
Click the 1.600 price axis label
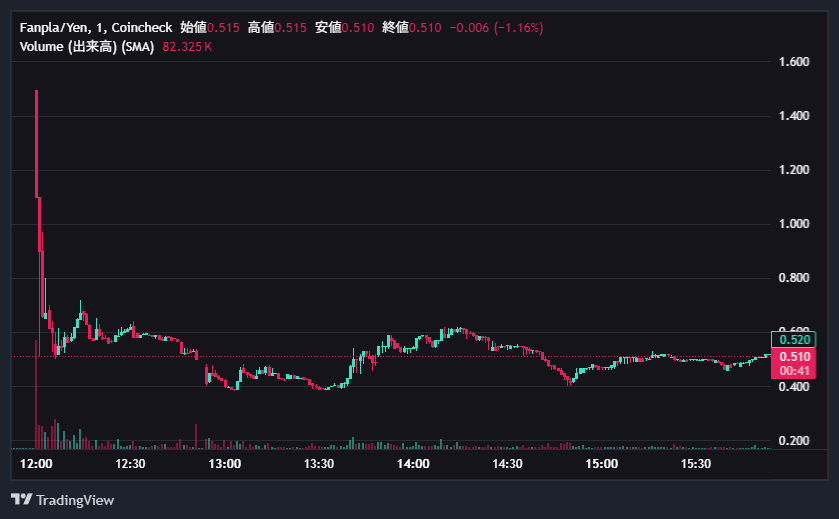[793, 62]
